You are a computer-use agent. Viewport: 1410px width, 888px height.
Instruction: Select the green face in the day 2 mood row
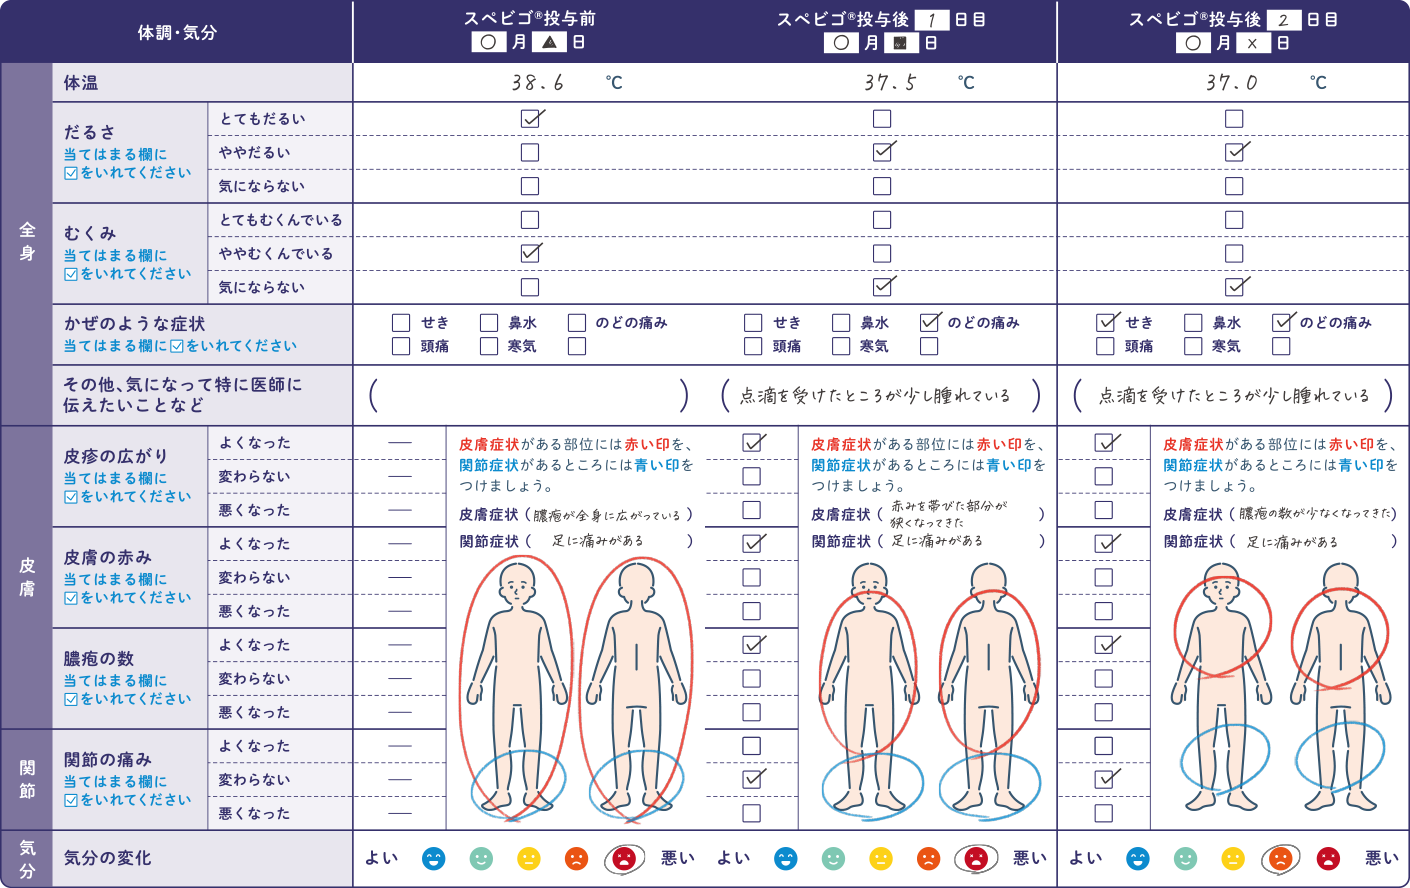1185,859
